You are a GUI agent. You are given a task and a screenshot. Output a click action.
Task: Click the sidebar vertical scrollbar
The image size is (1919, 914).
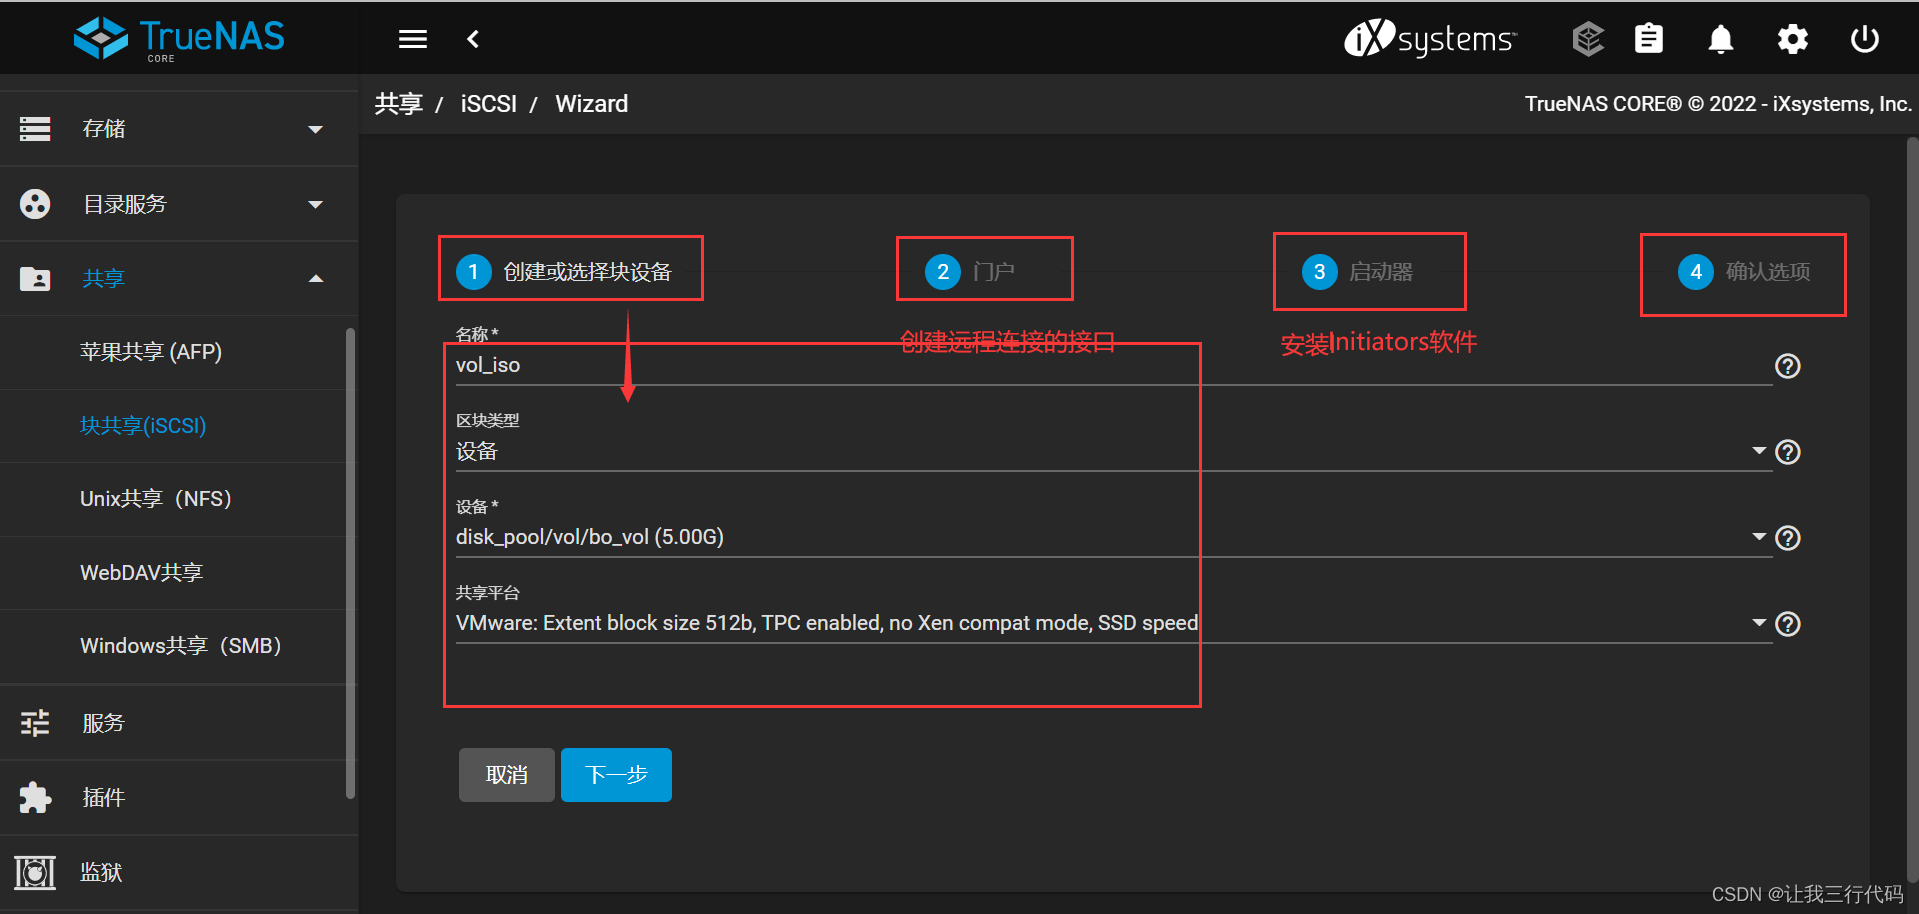[x=350, y=563]
